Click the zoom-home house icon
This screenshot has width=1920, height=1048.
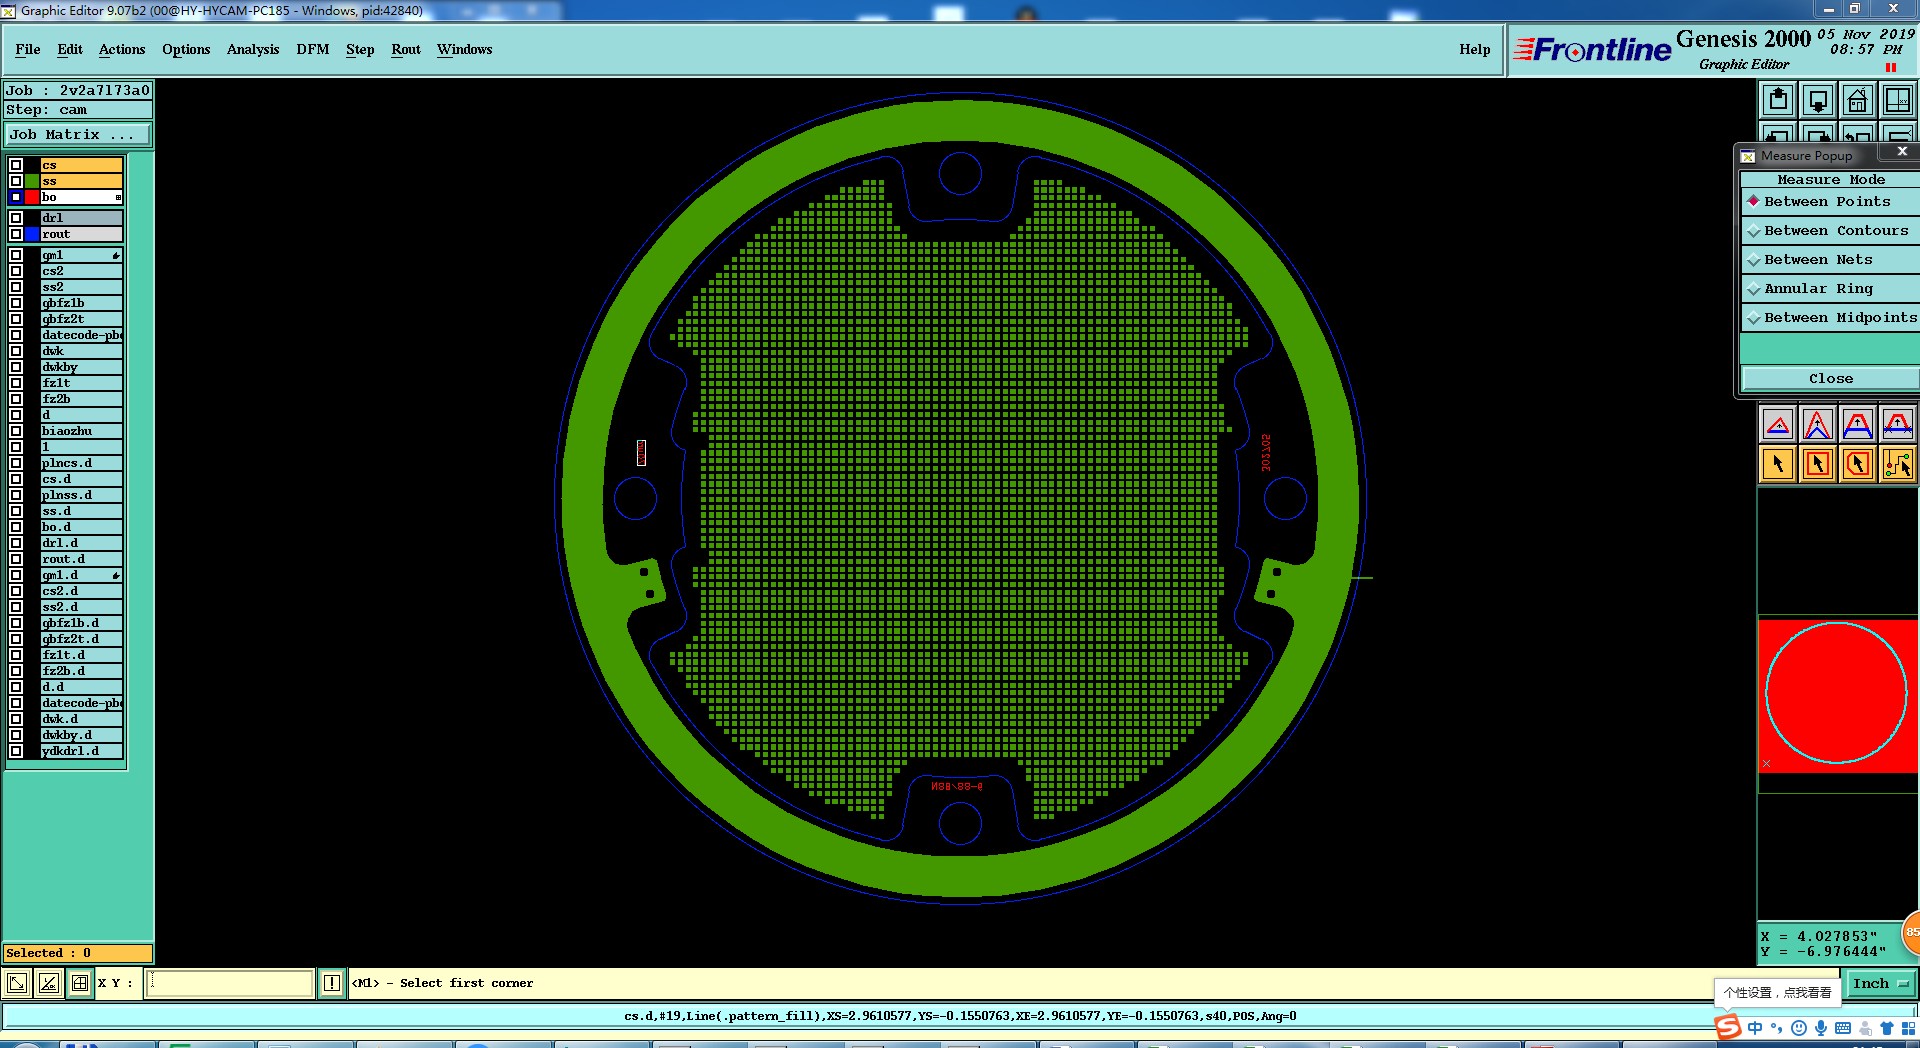pyautogui.click(x=1857, y=100)
